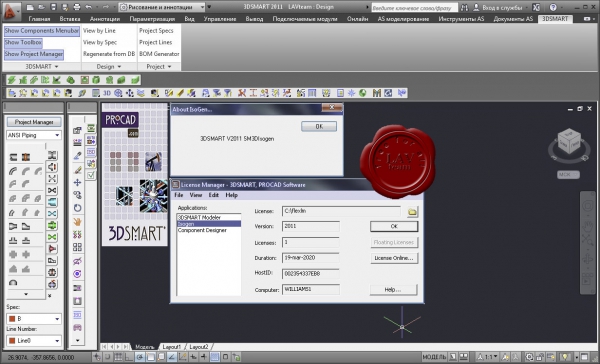Open the ANSI Piping dropdown
This screenshot has width=600, height=364.
(34, 135)
